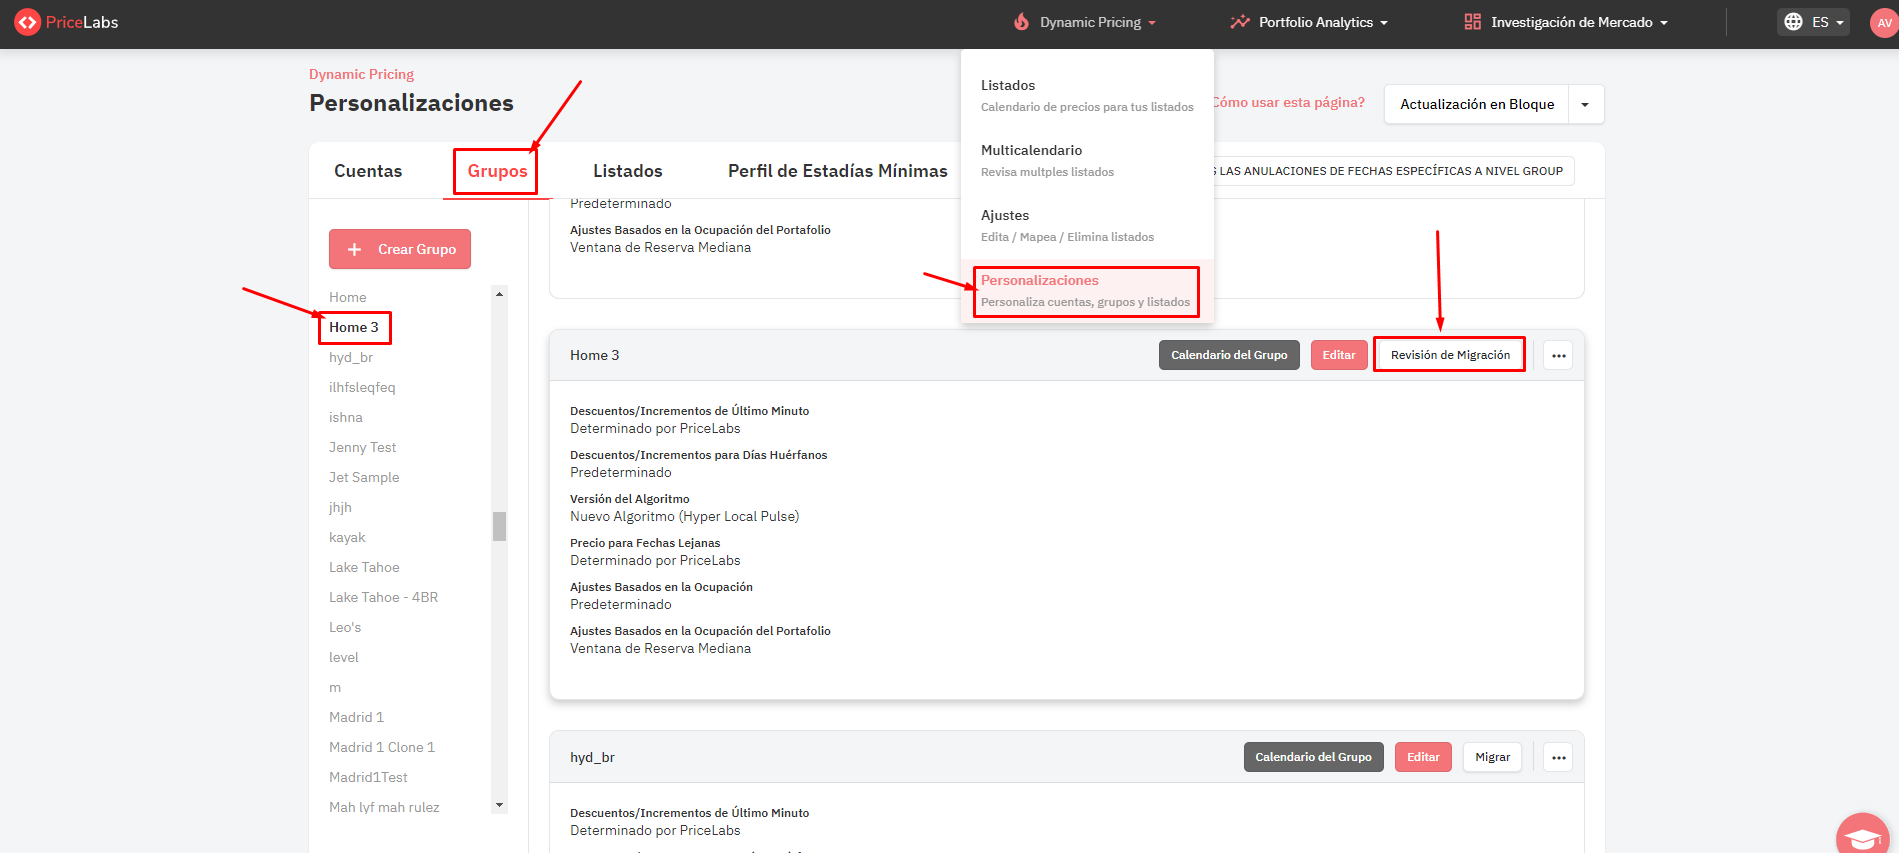Screen dimensions: 1899x853
Task: Click the group list scrollbar thumb
Action: point(499,526)
